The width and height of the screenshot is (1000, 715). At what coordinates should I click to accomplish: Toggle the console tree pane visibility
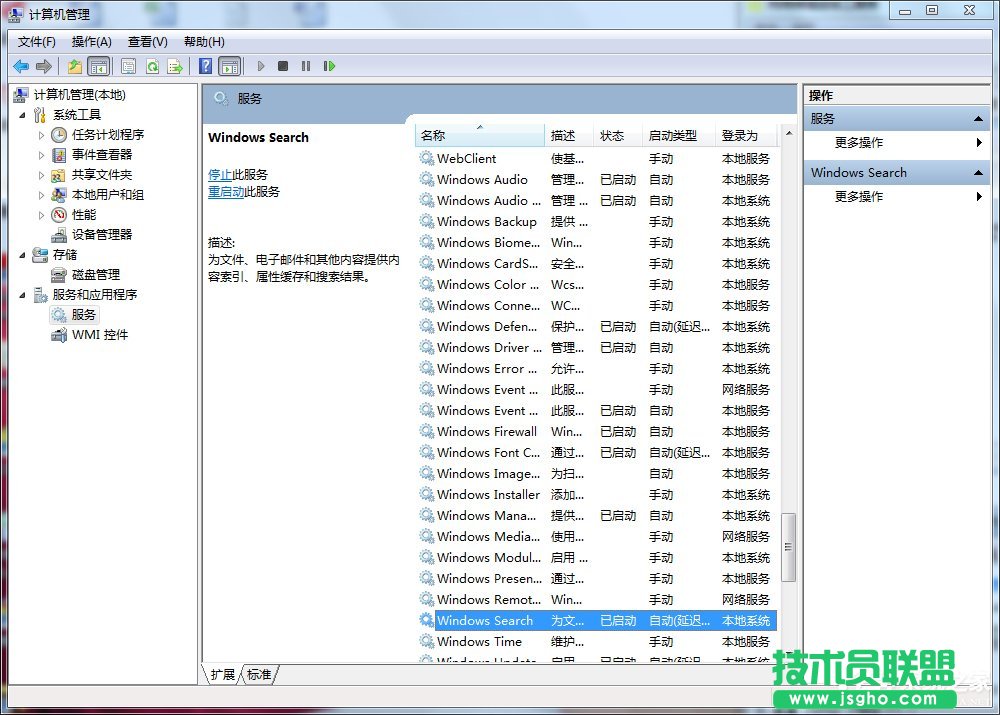(x=98, y=65)
